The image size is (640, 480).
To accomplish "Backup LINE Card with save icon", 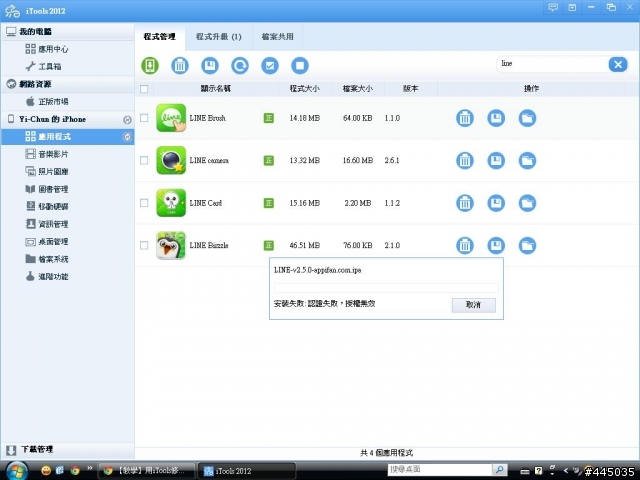I will [x=496, y=203].
